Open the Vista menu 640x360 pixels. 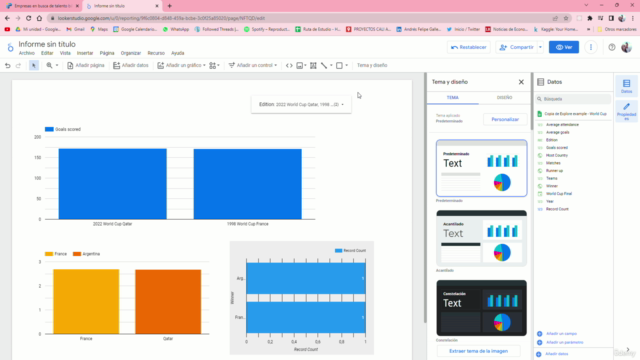pyautogui.click(x=65, y=53)
